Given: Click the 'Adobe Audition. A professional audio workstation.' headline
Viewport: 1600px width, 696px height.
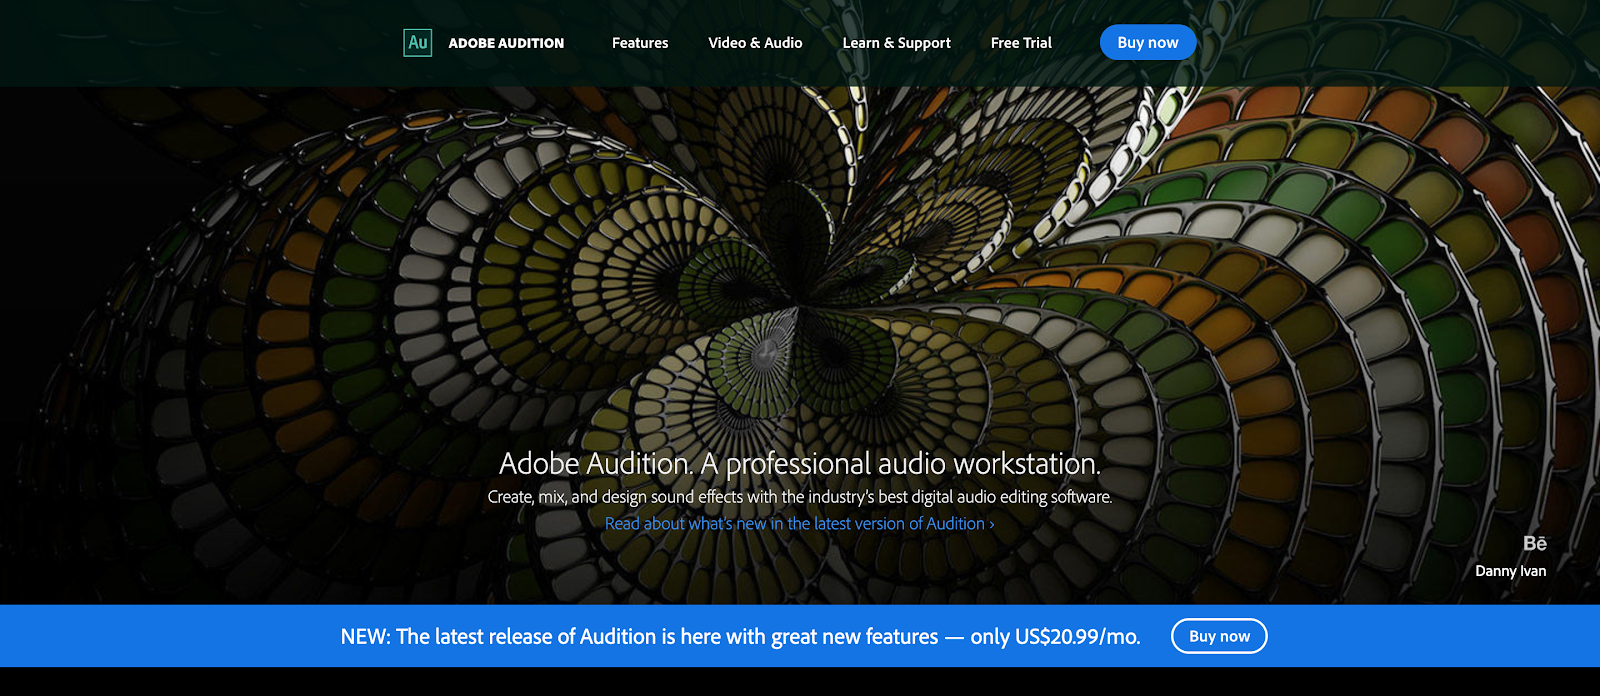Looking at the screenshot, I should [x=799, y=464].
